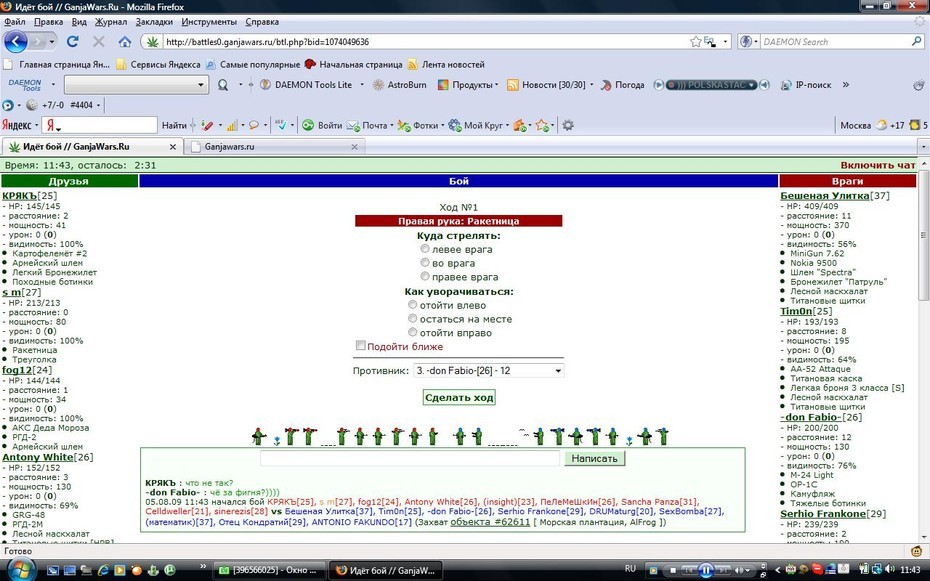This screenshot has height=581, width=930.
Task: Click the taskbar item '[396566025] - Окно'
Action: click(x=269, y=570)
